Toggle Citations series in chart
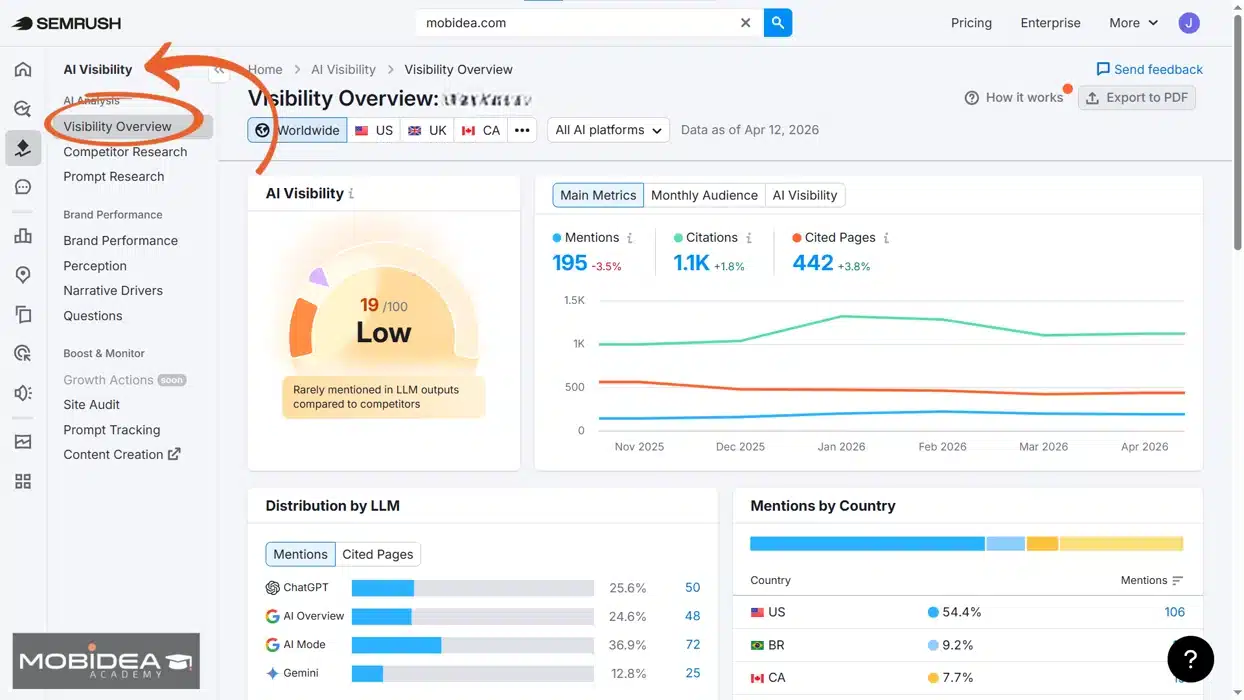This screenshot has height=700, width=1244. click(x=705, y=238)
